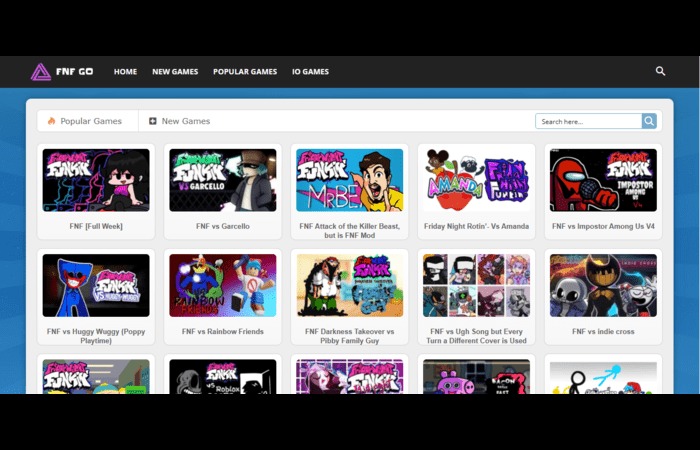
Task: Open the indie cross game thumbnail
Action: coord(603,285)
